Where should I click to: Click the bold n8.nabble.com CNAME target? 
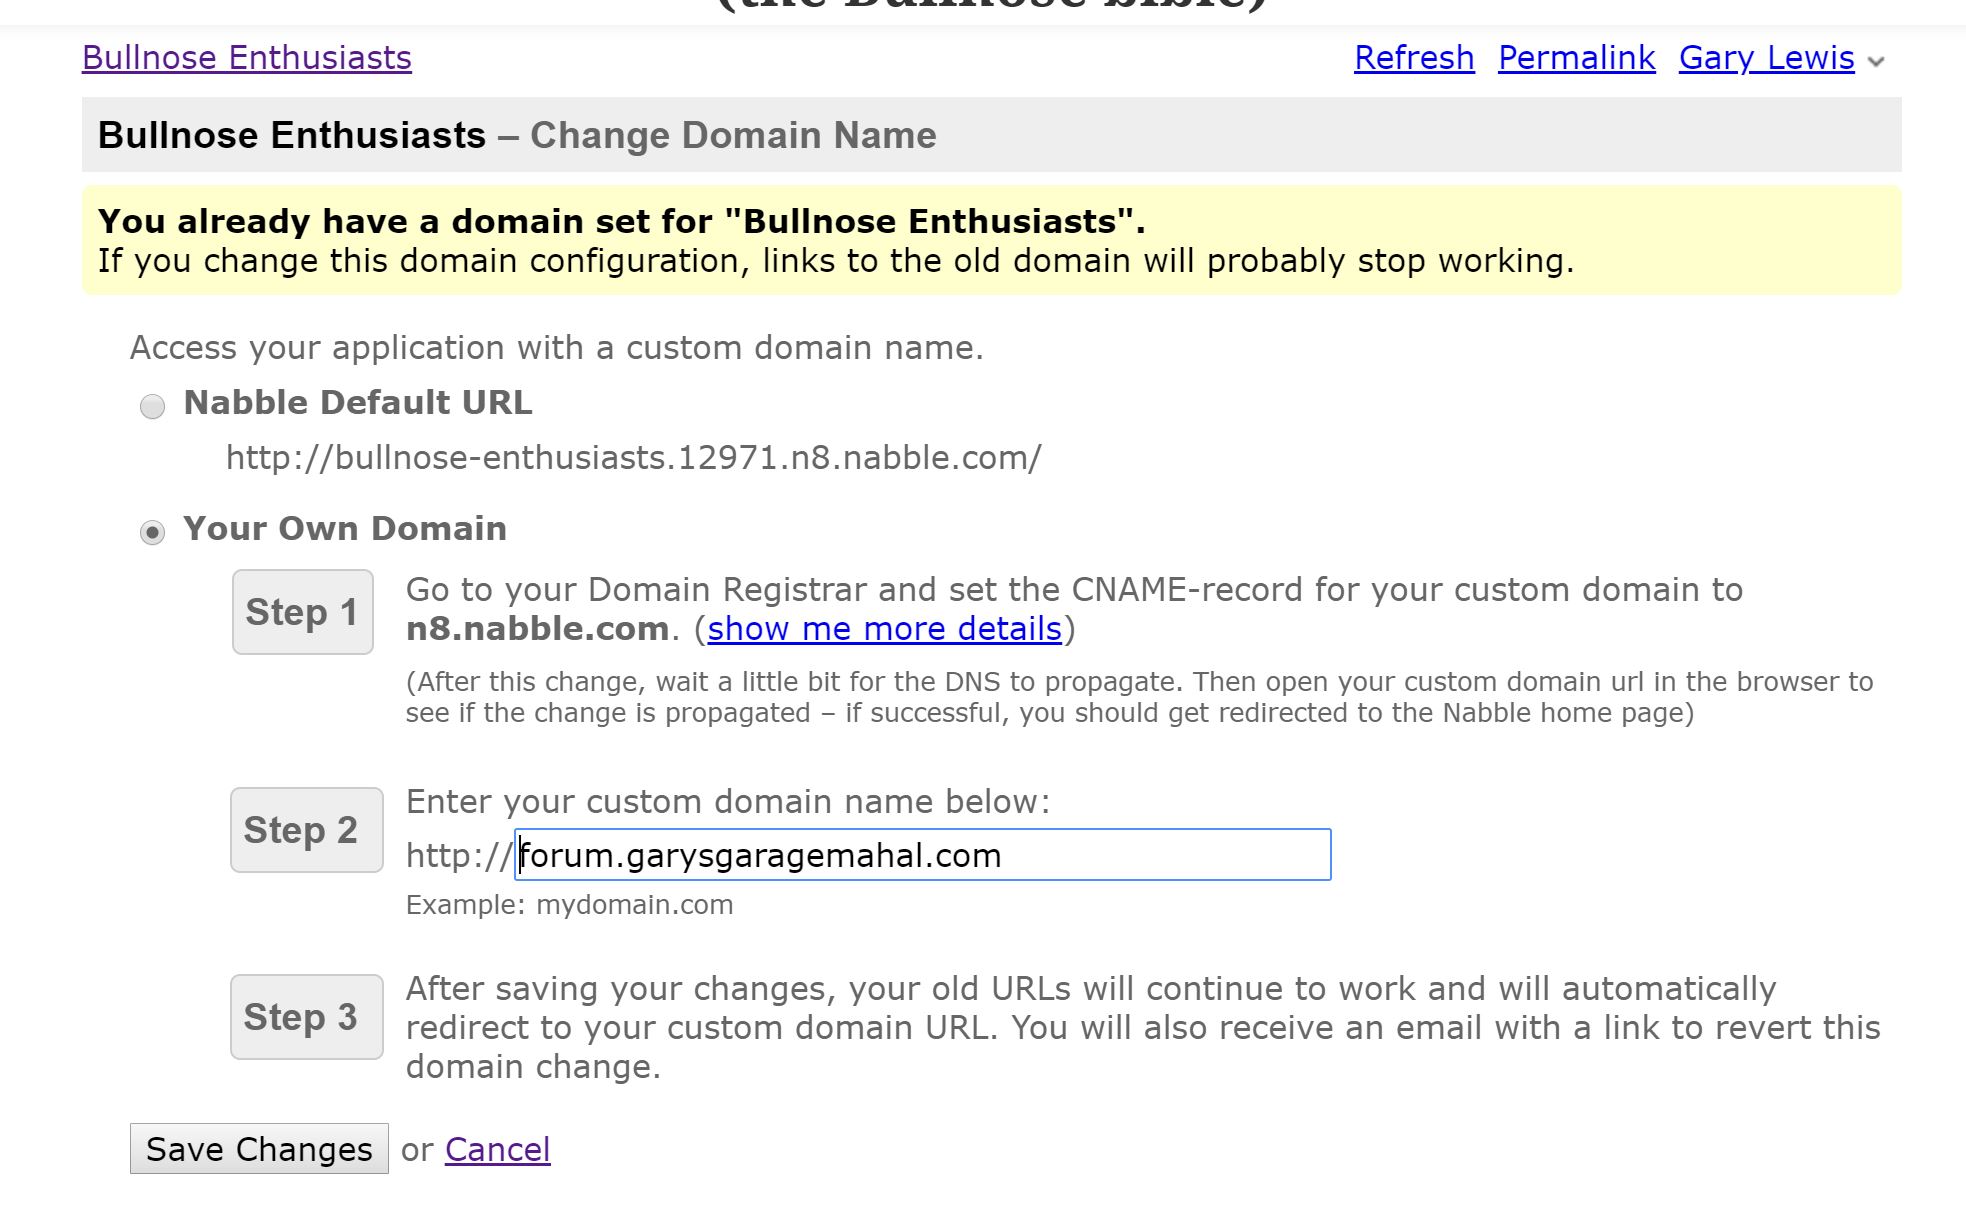[x=537, y=629]
